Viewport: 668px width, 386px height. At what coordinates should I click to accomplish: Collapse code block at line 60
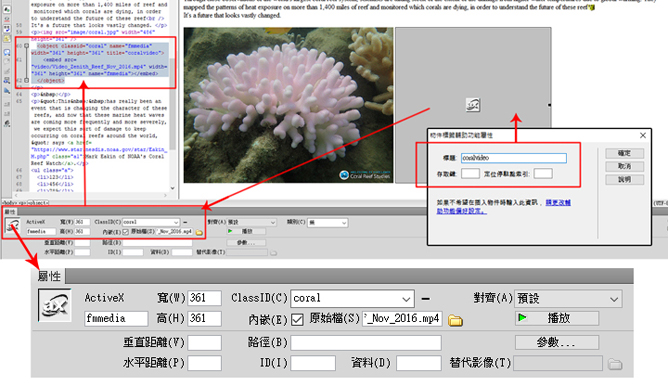click(x=26, y=46)
